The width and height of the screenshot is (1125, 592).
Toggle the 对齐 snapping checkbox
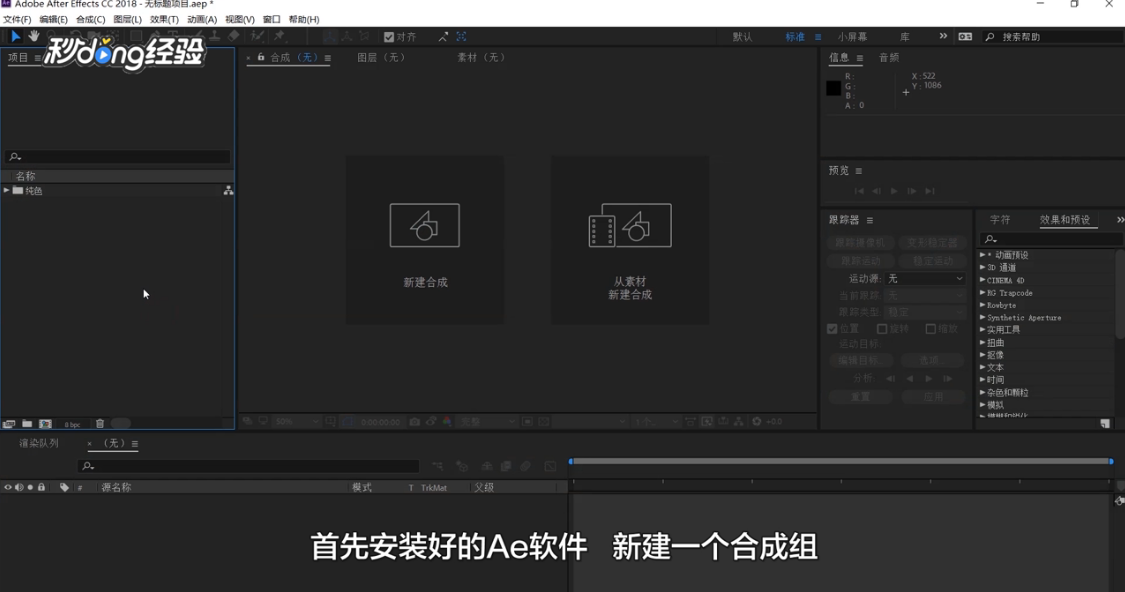click(x=389, y=37)
